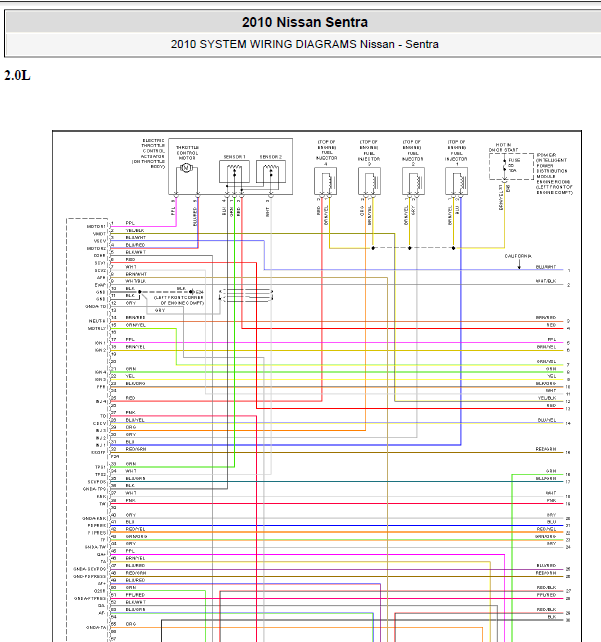This screenshot has height=642, width=601.
Task: Click the E24 ground symbol
Action: [192, 292]
